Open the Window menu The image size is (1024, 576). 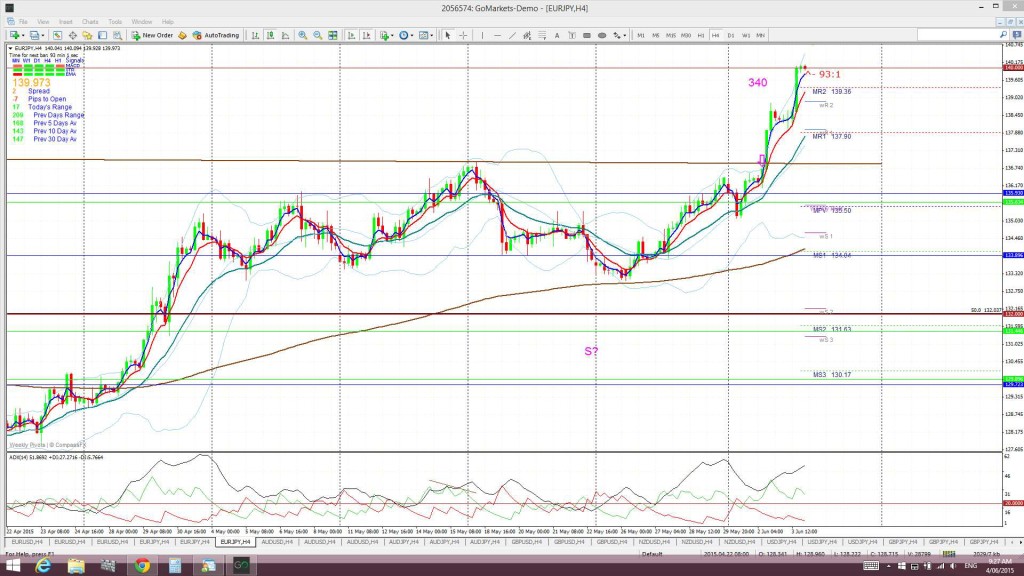(142, 22)
